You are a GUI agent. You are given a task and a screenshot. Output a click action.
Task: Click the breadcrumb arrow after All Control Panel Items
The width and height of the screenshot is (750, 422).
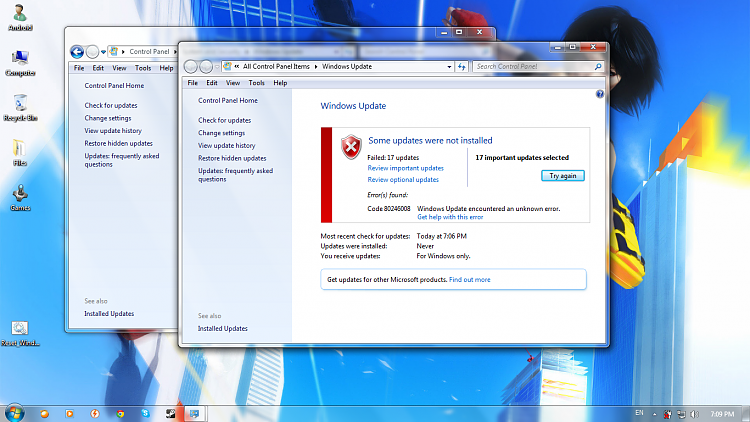[316, 67]
